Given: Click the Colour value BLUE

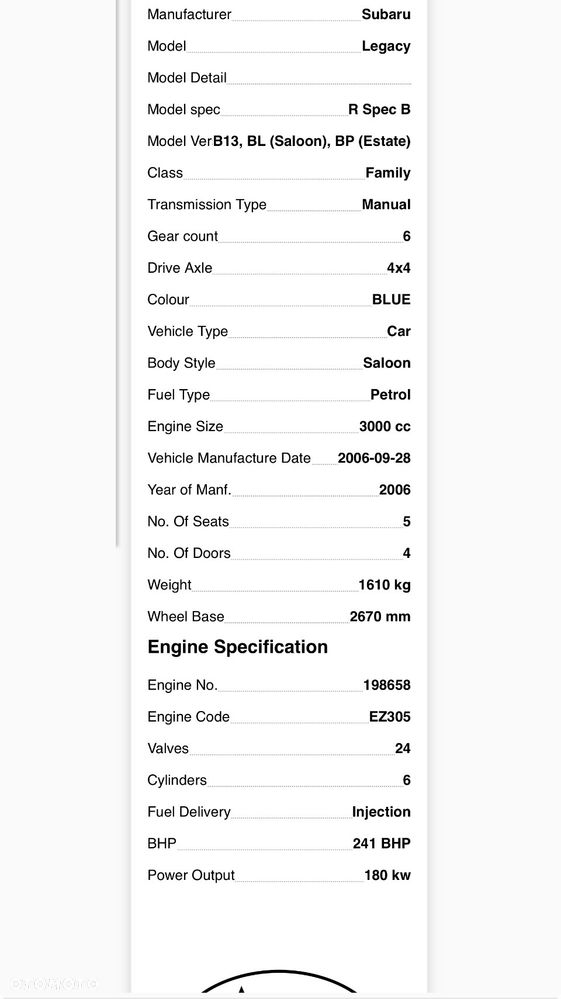Looking at the screenshot, I should pos(391,299).
